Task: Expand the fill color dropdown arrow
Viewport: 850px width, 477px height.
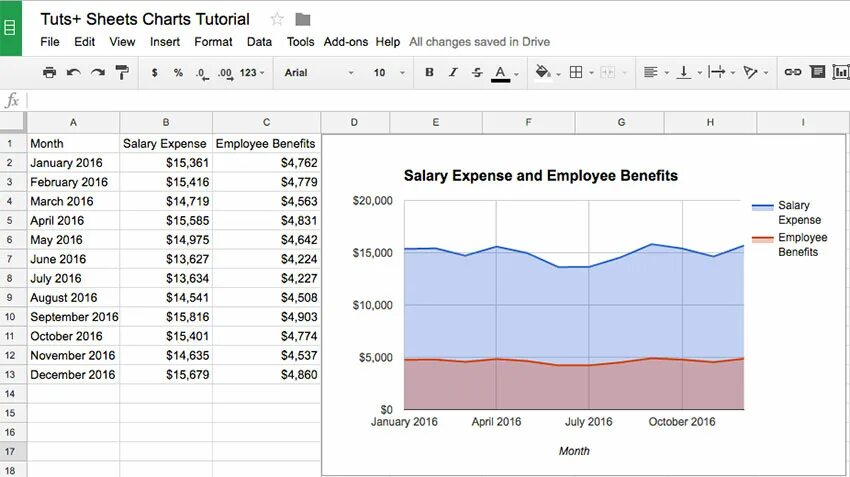Action: coord(558,74)
